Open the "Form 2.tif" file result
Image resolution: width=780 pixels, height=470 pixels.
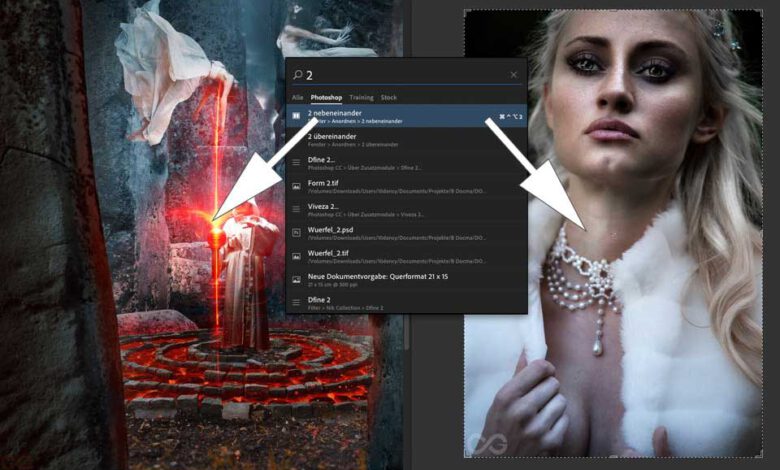[406, 187]
